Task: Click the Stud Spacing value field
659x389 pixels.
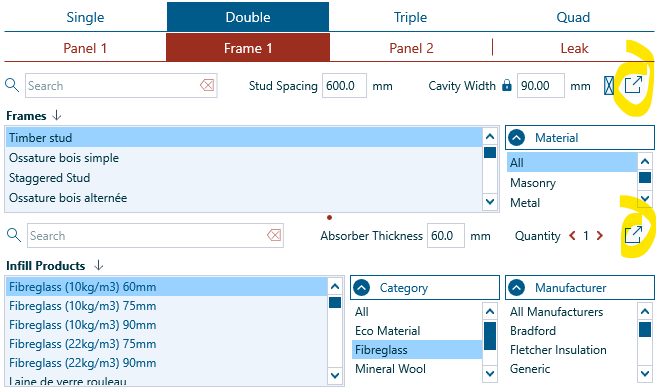Action: 344,86
